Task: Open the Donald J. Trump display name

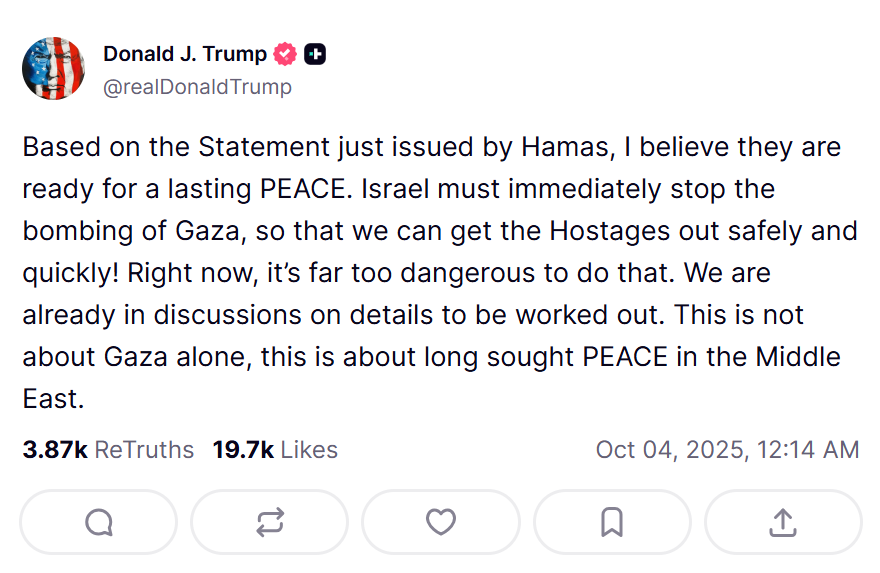Action: tap(185, 54)
